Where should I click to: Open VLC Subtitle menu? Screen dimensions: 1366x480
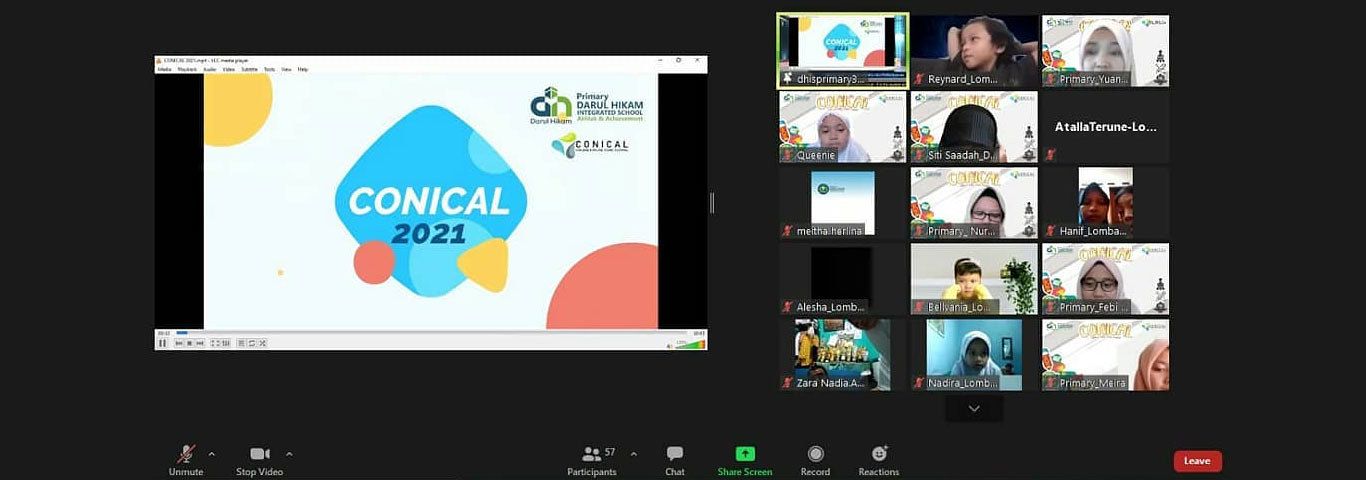(x=249, y=69)
